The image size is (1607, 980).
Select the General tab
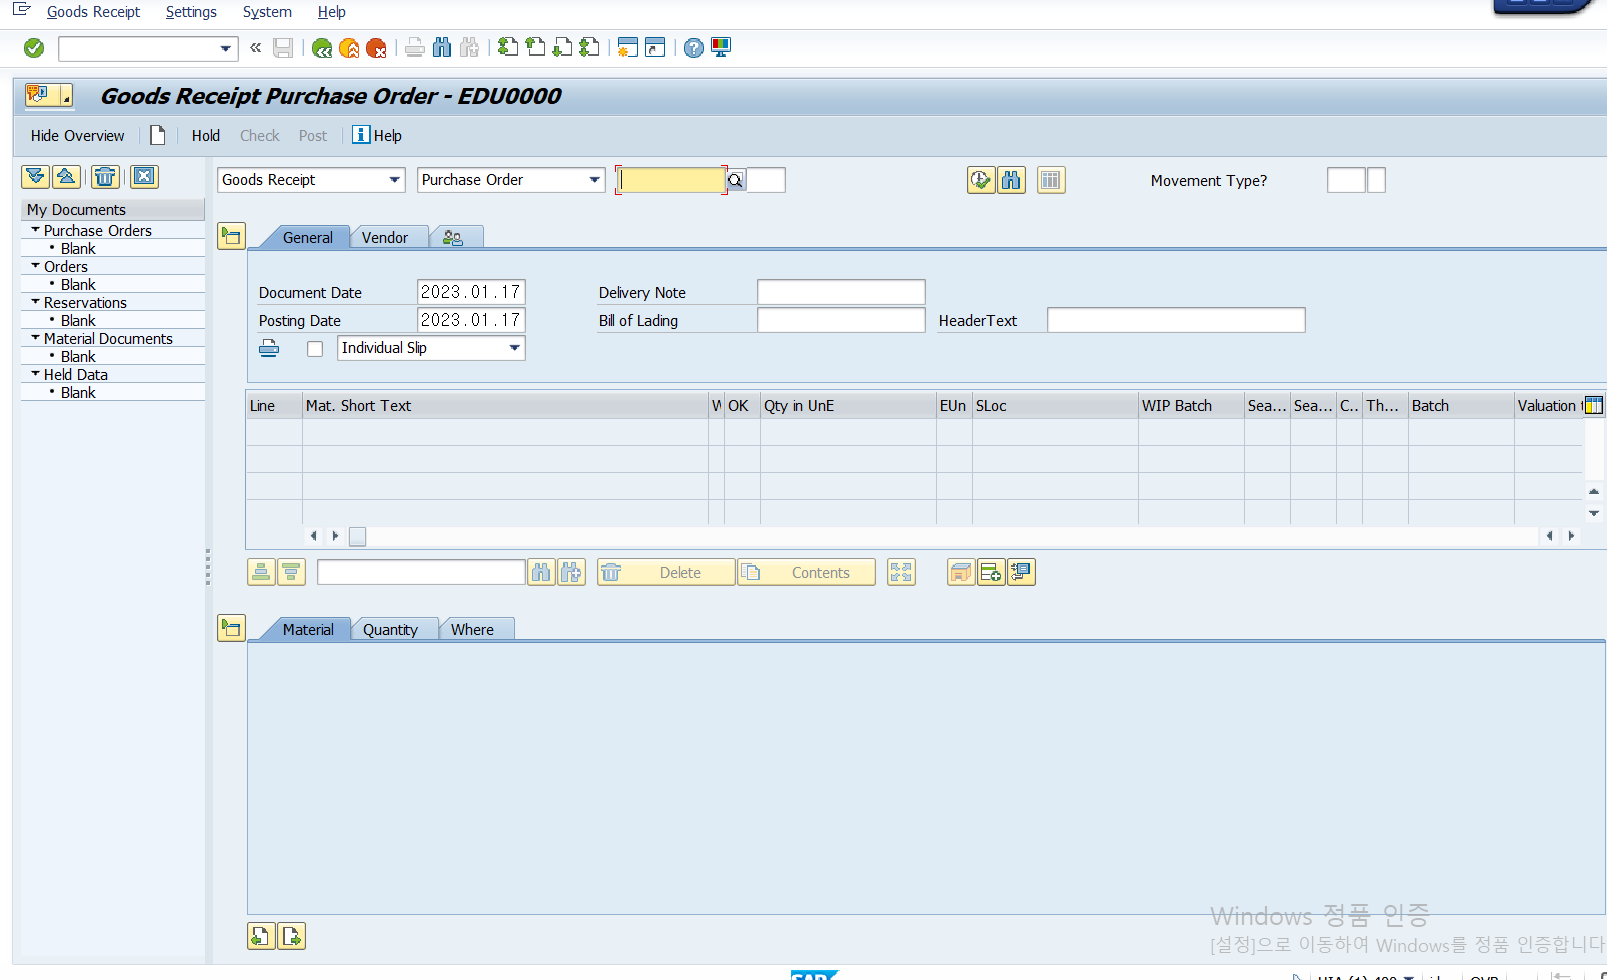(307, 238)
